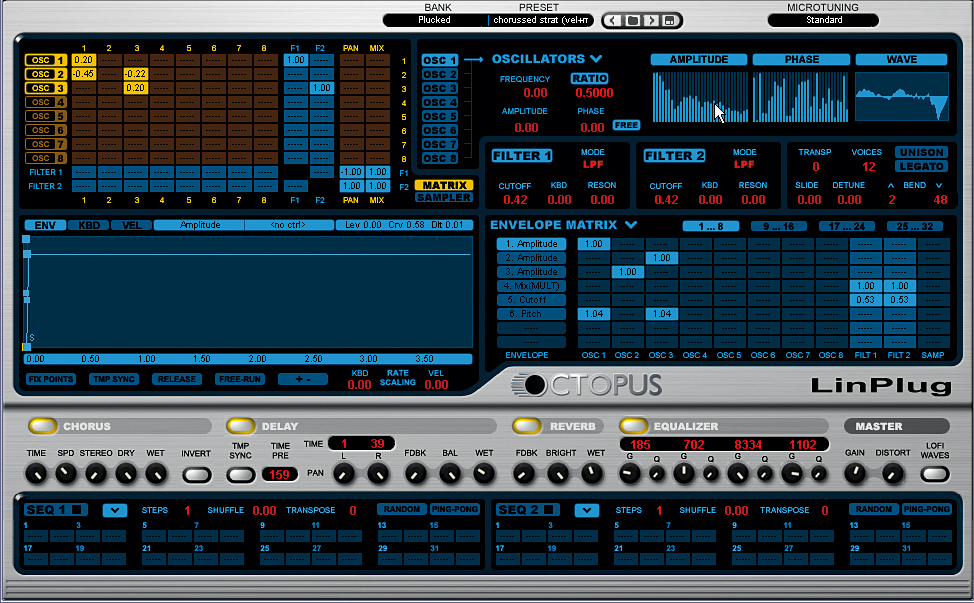The image size is (974, 603).
Task: Open the OSCILLATORS section dropdown arrow
Action: tap(596, 59)
